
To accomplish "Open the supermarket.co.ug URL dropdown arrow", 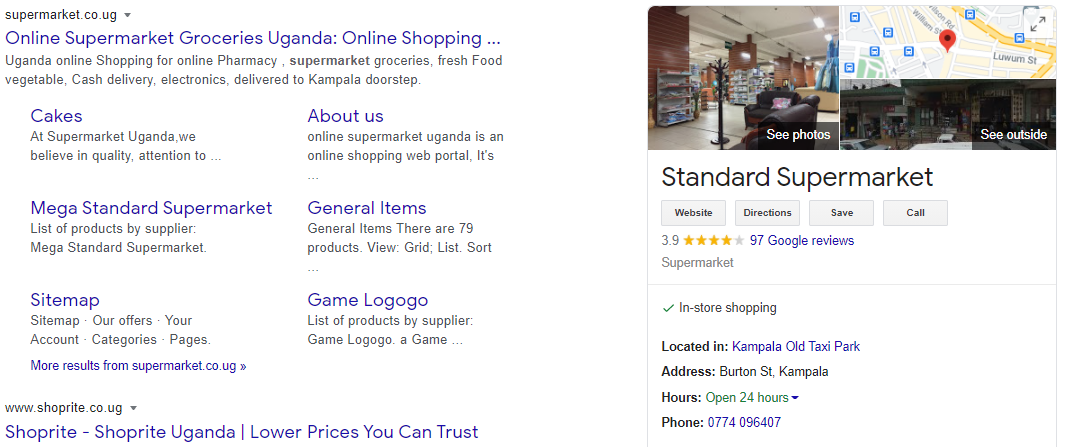I will pos(128,16).
